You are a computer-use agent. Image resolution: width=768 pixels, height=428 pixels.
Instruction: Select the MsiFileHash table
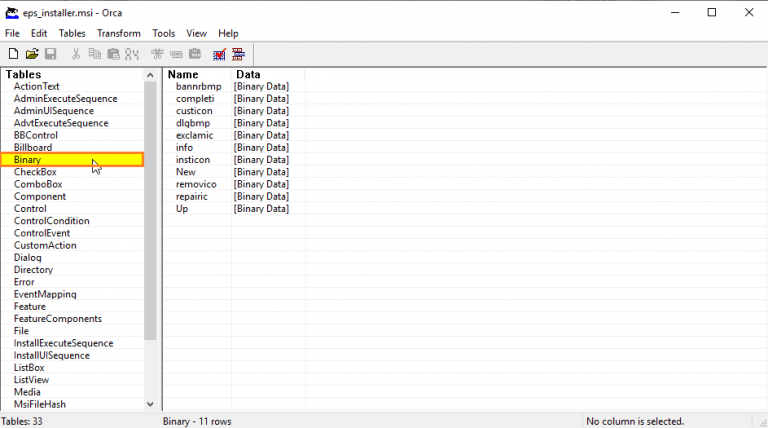[40, 404]
